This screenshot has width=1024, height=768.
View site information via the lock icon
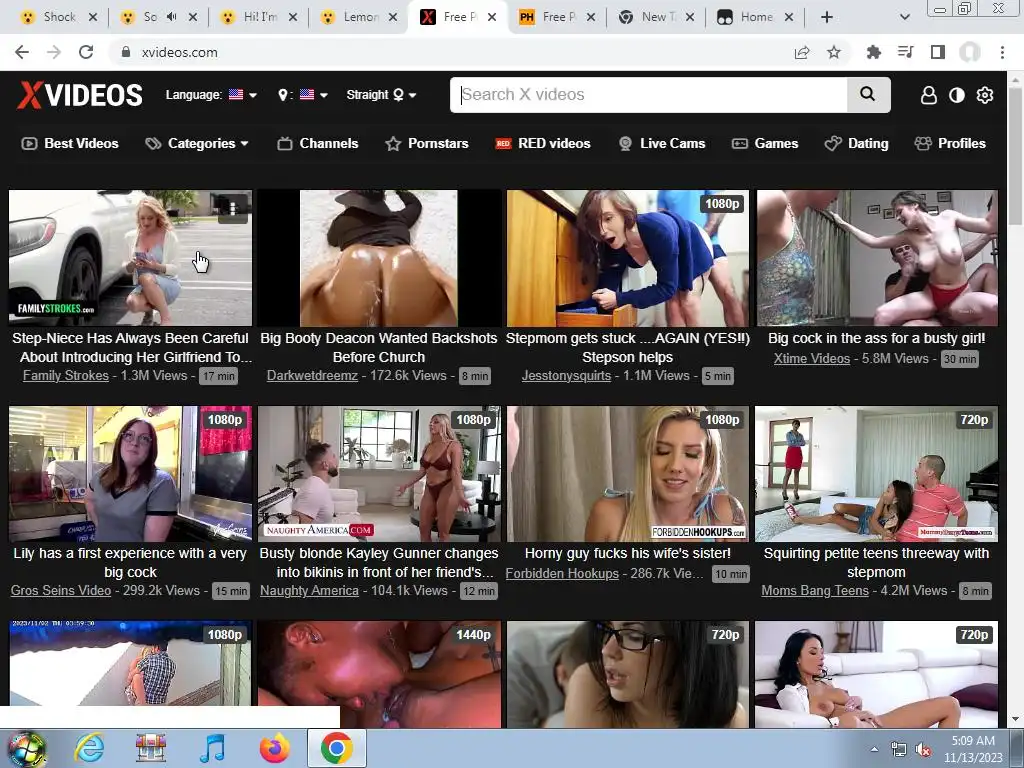(x=126, y=52)
